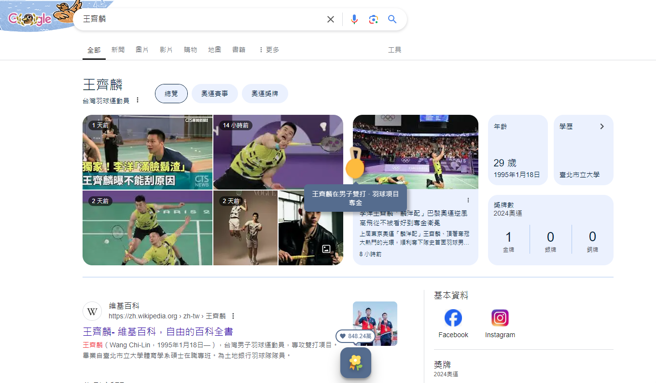Open the CTS news thumbnail from 1 天前

click(x=147, y=152)
